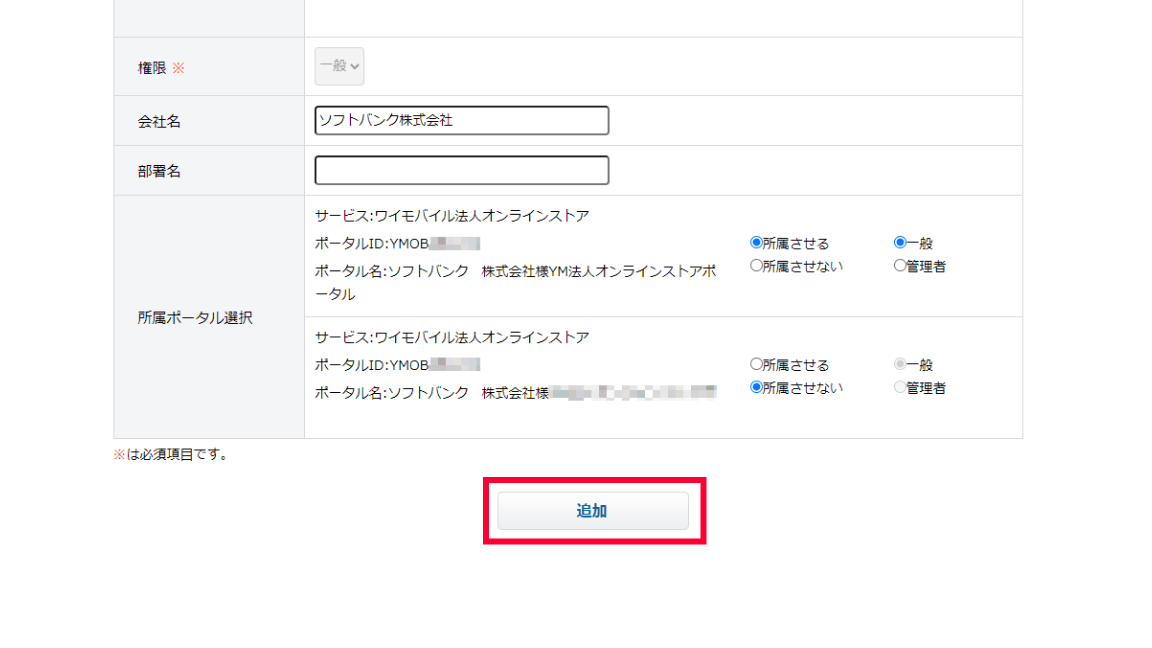Choose 一般 role for the first portal

pos(900,243)
